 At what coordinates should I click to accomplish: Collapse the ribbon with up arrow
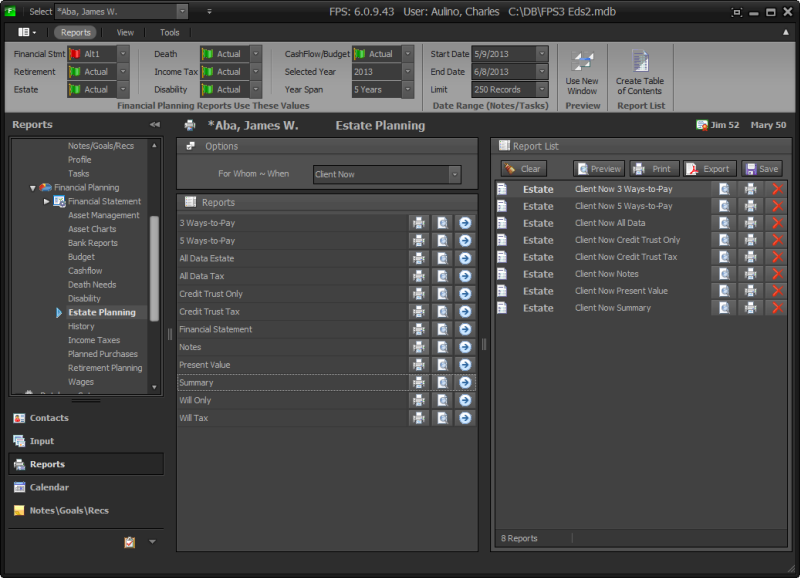[x=786, y=32]
